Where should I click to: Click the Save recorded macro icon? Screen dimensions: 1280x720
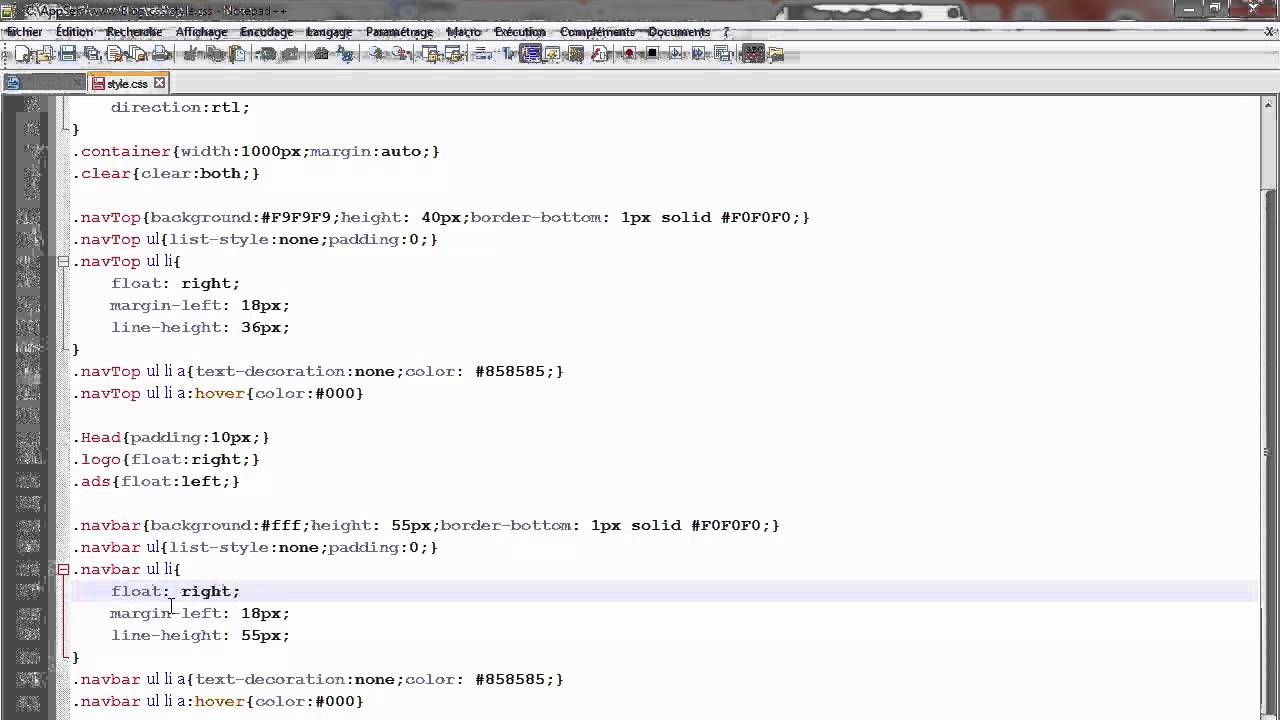[x=722, y=54]
